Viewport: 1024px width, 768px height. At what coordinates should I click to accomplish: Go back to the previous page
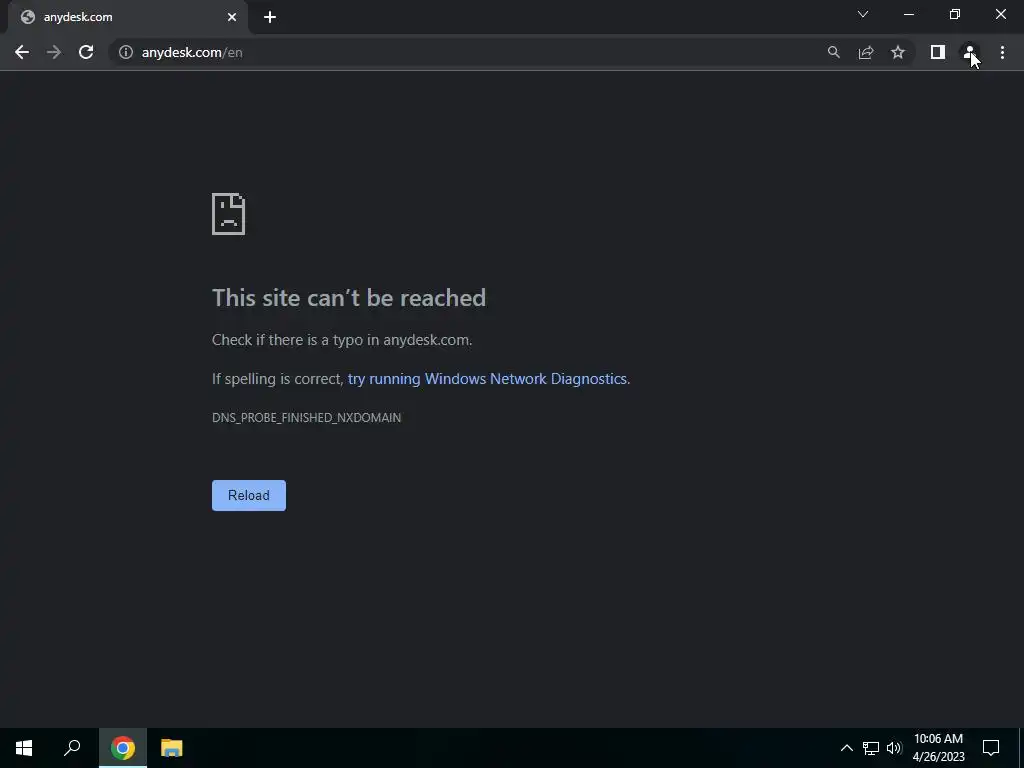pyautogui.click(x=22, y=52)
